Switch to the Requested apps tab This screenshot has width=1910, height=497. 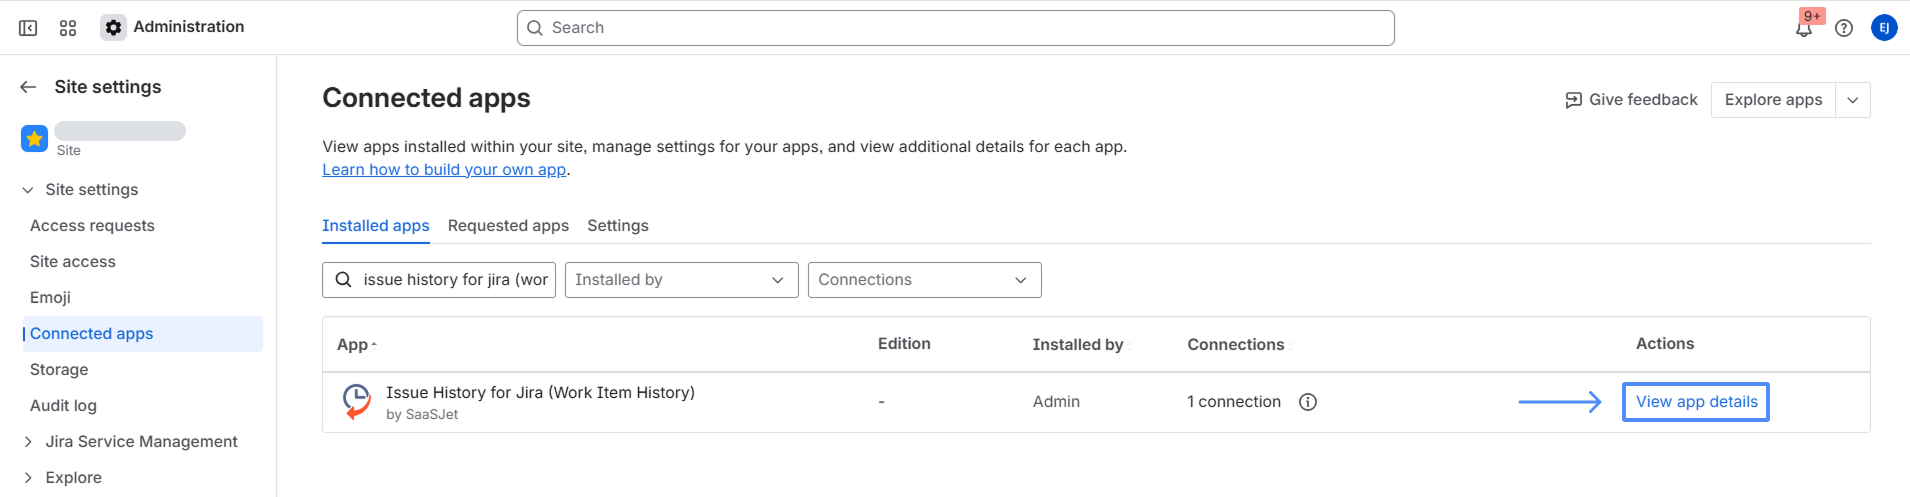(508, 226)
